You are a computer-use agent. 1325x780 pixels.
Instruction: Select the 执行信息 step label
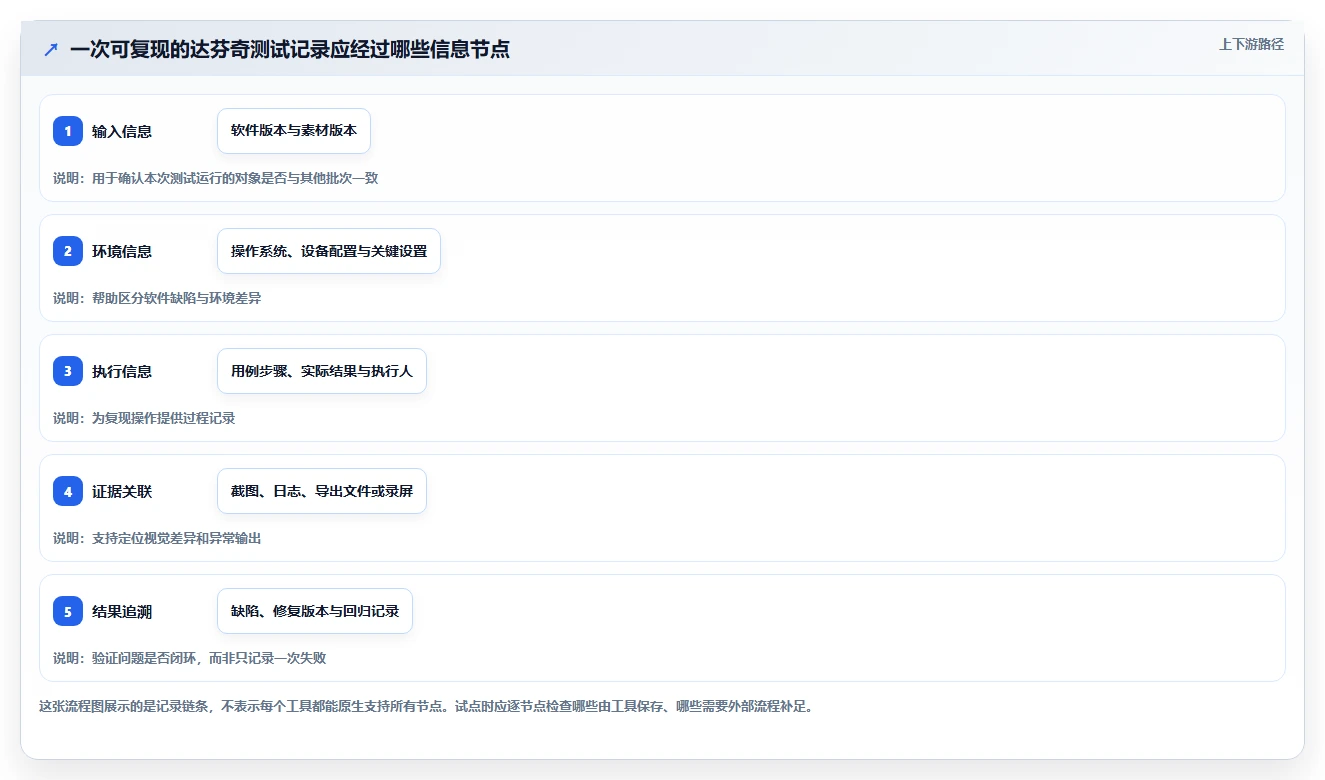click(x=122, y=371)
